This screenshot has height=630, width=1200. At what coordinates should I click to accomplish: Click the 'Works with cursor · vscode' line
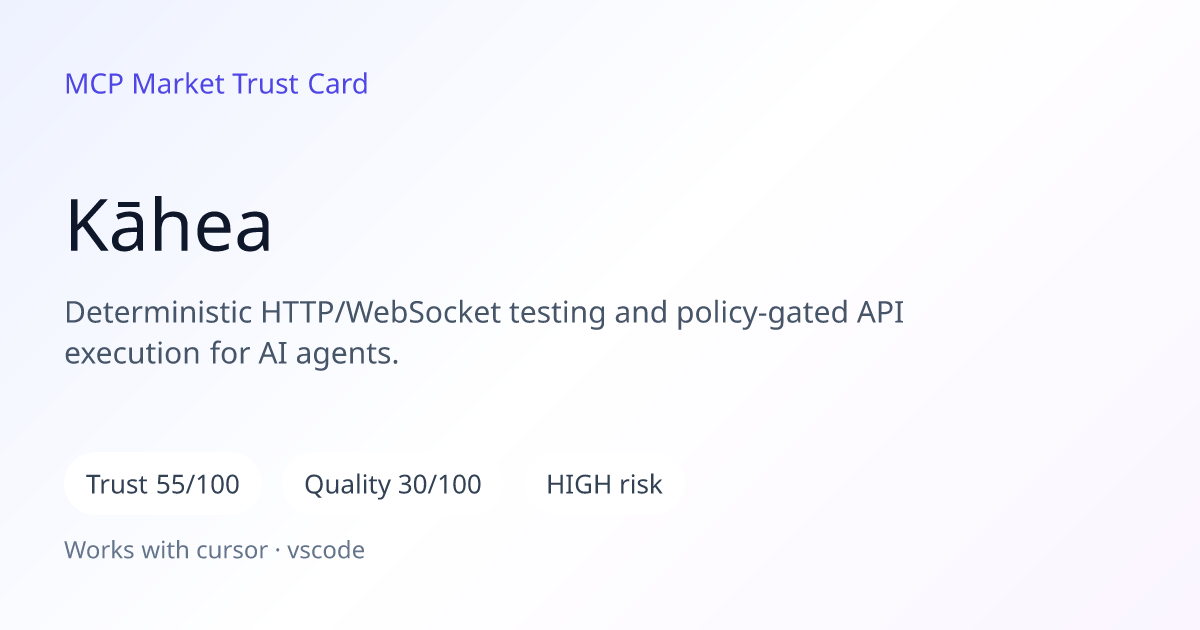coord(215,550)
